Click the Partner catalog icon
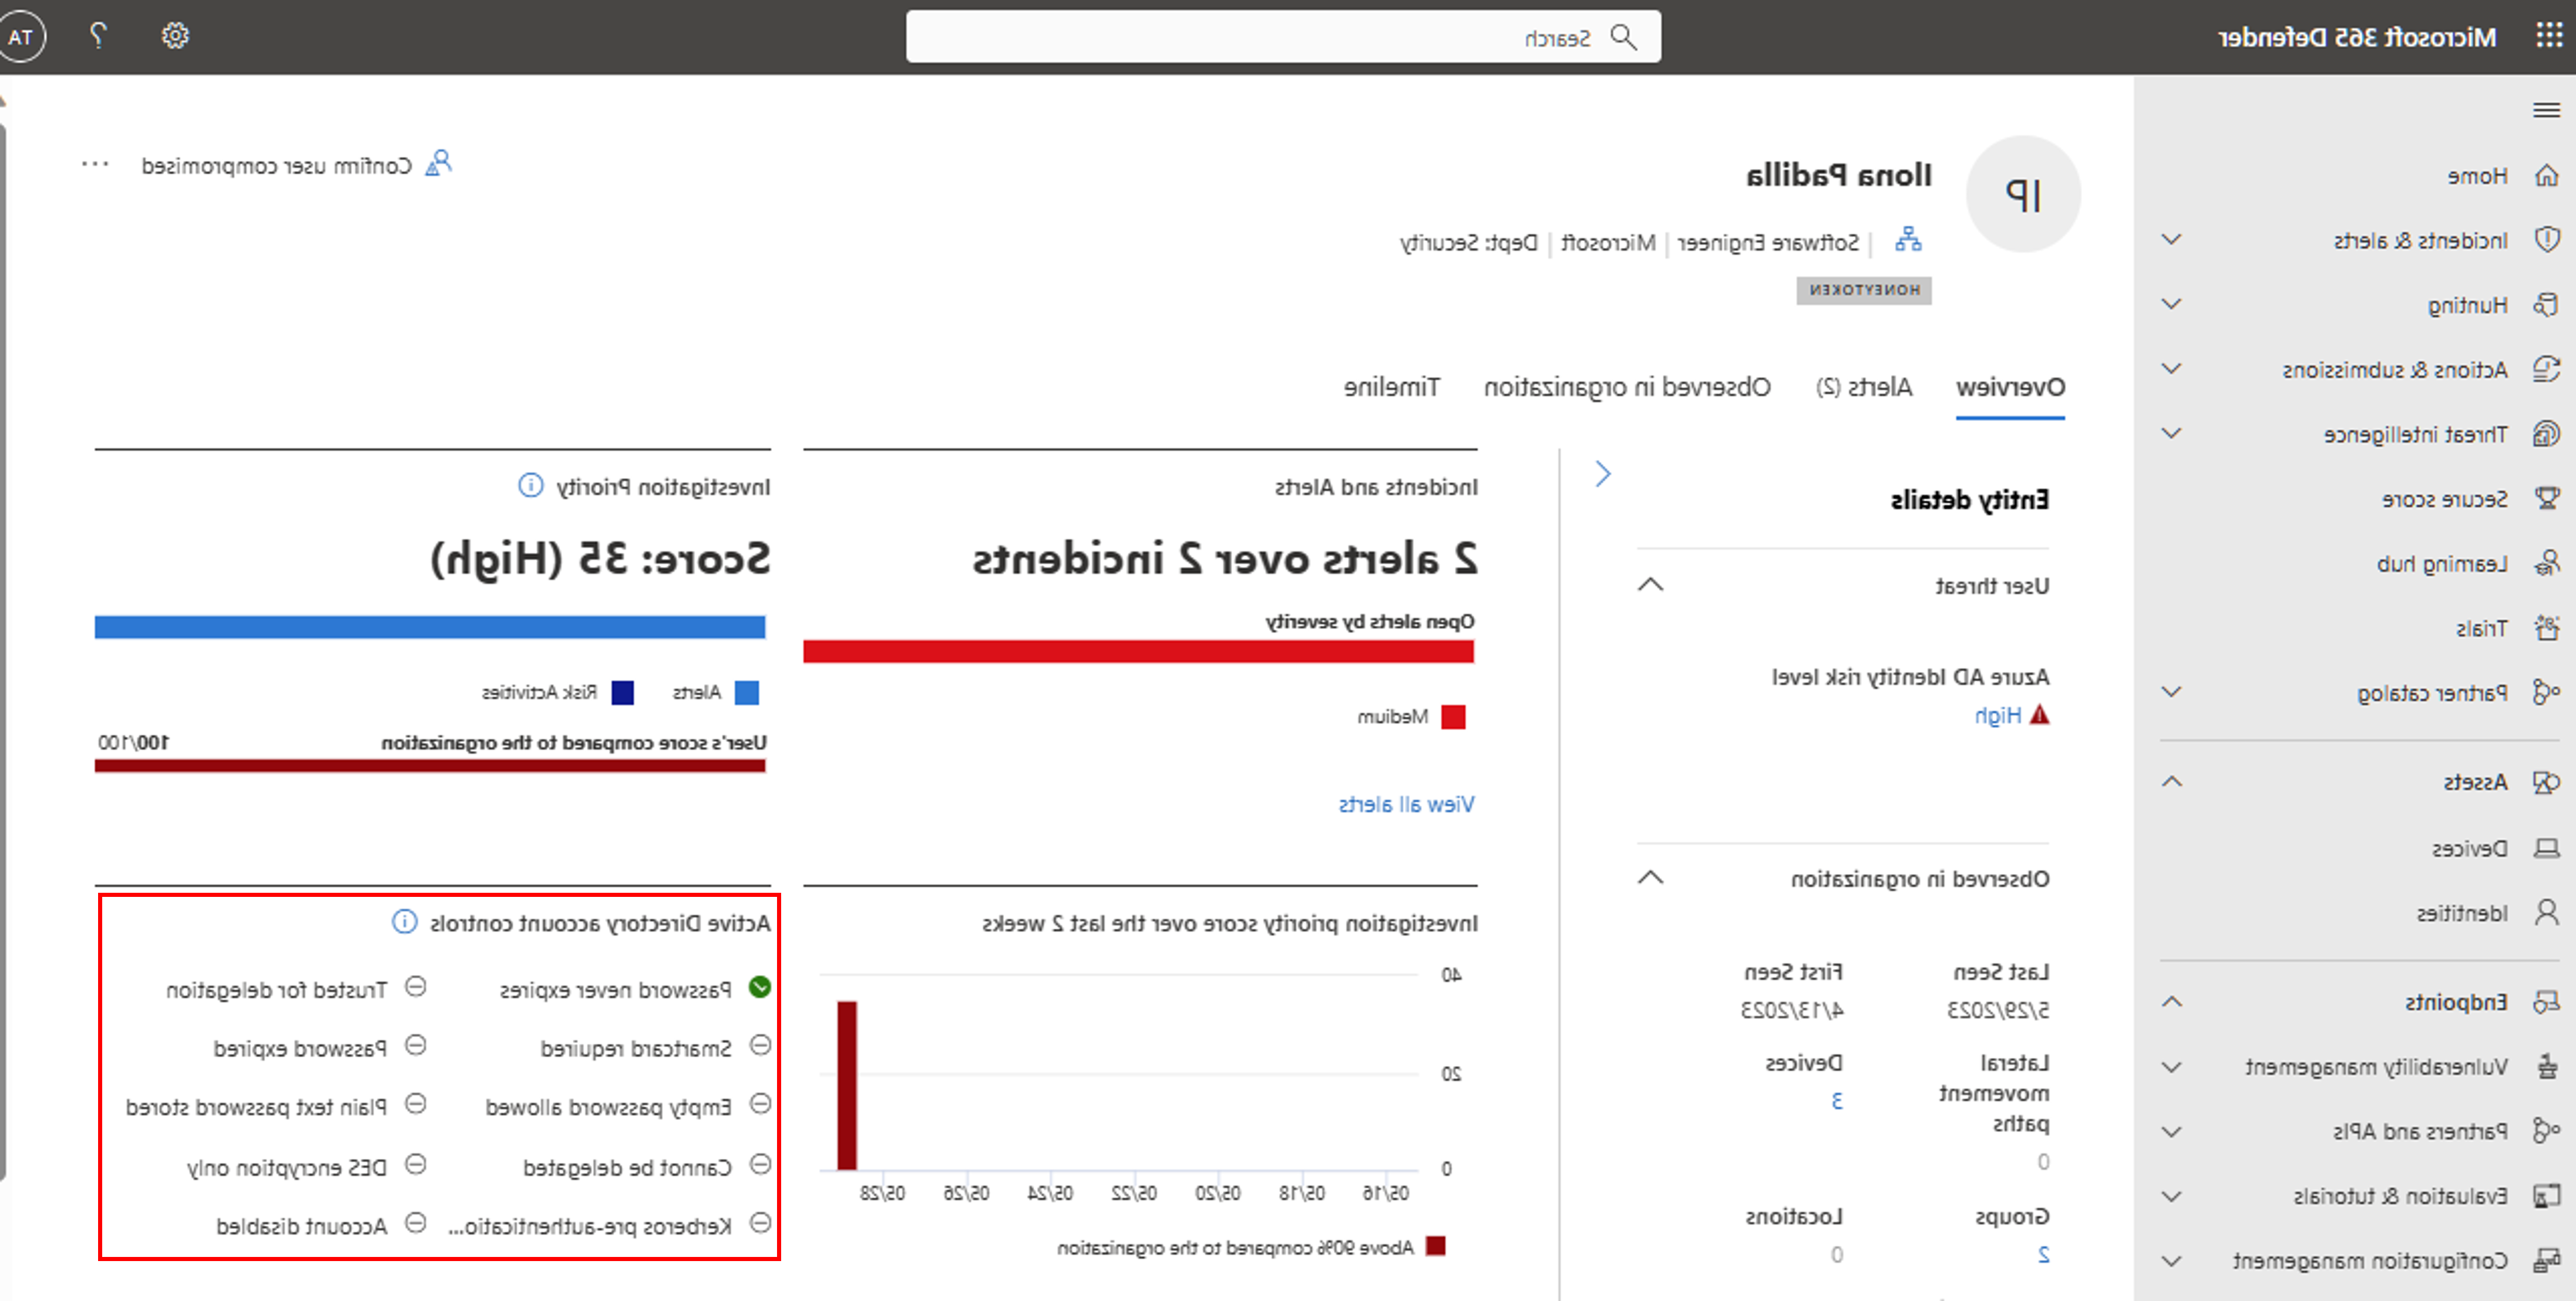Viewport: 2576px width, 1301px height. pos(2547,692)
